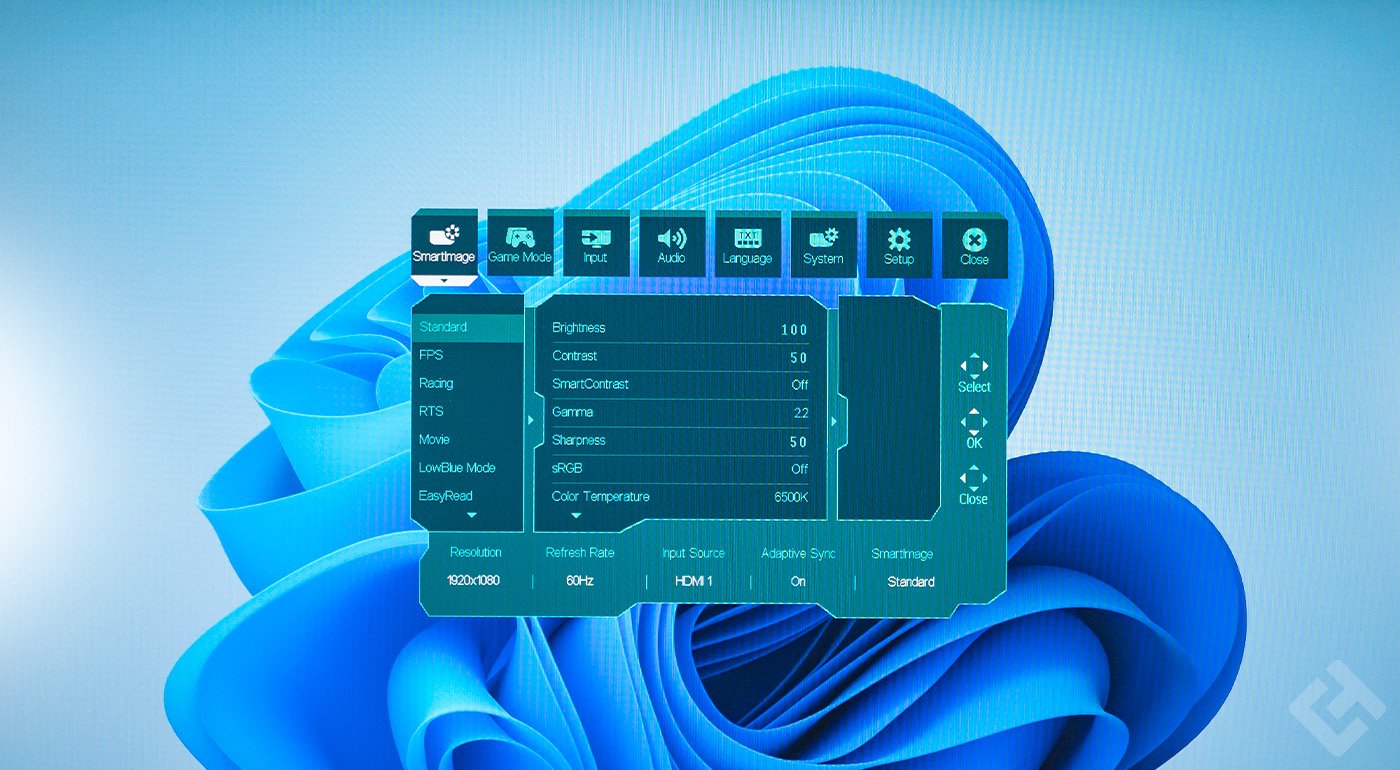Click the Sharpness value 50
The width and height of the screenshot is (1400, 770).
798,442
